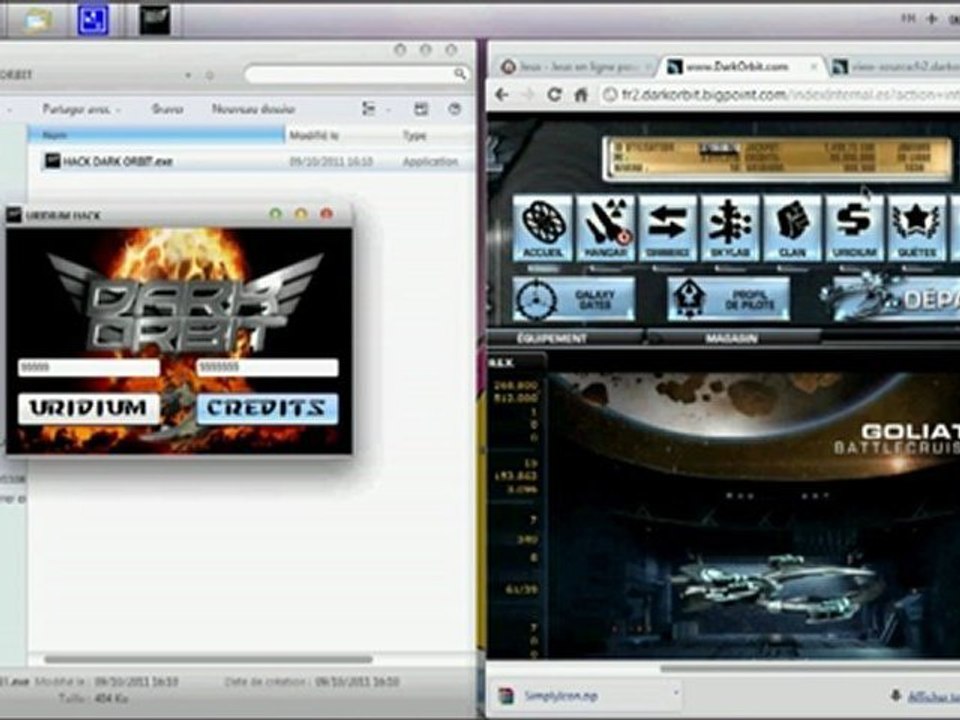Switch to the Équipement tab
The image size is (960, 720).
pos(552,338)
